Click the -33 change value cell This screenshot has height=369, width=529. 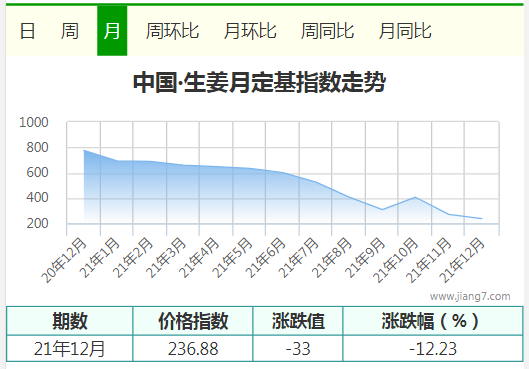298,349
